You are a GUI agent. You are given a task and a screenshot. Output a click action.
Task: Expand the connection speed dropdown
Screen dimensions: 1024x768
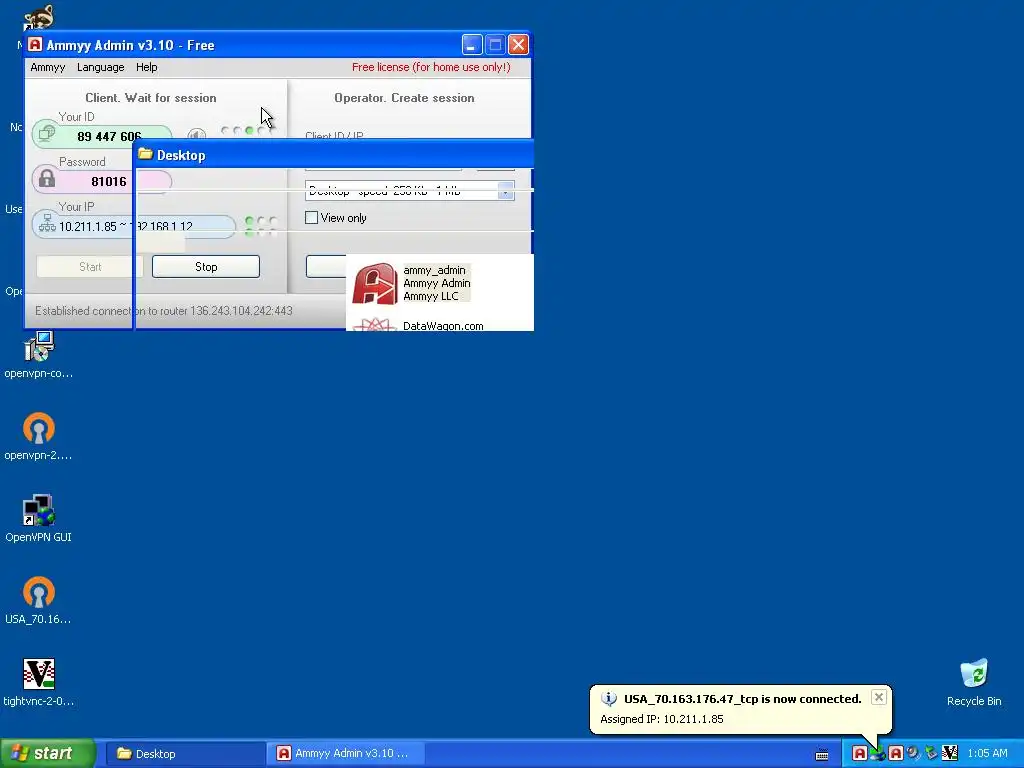[x=505, y=191]
